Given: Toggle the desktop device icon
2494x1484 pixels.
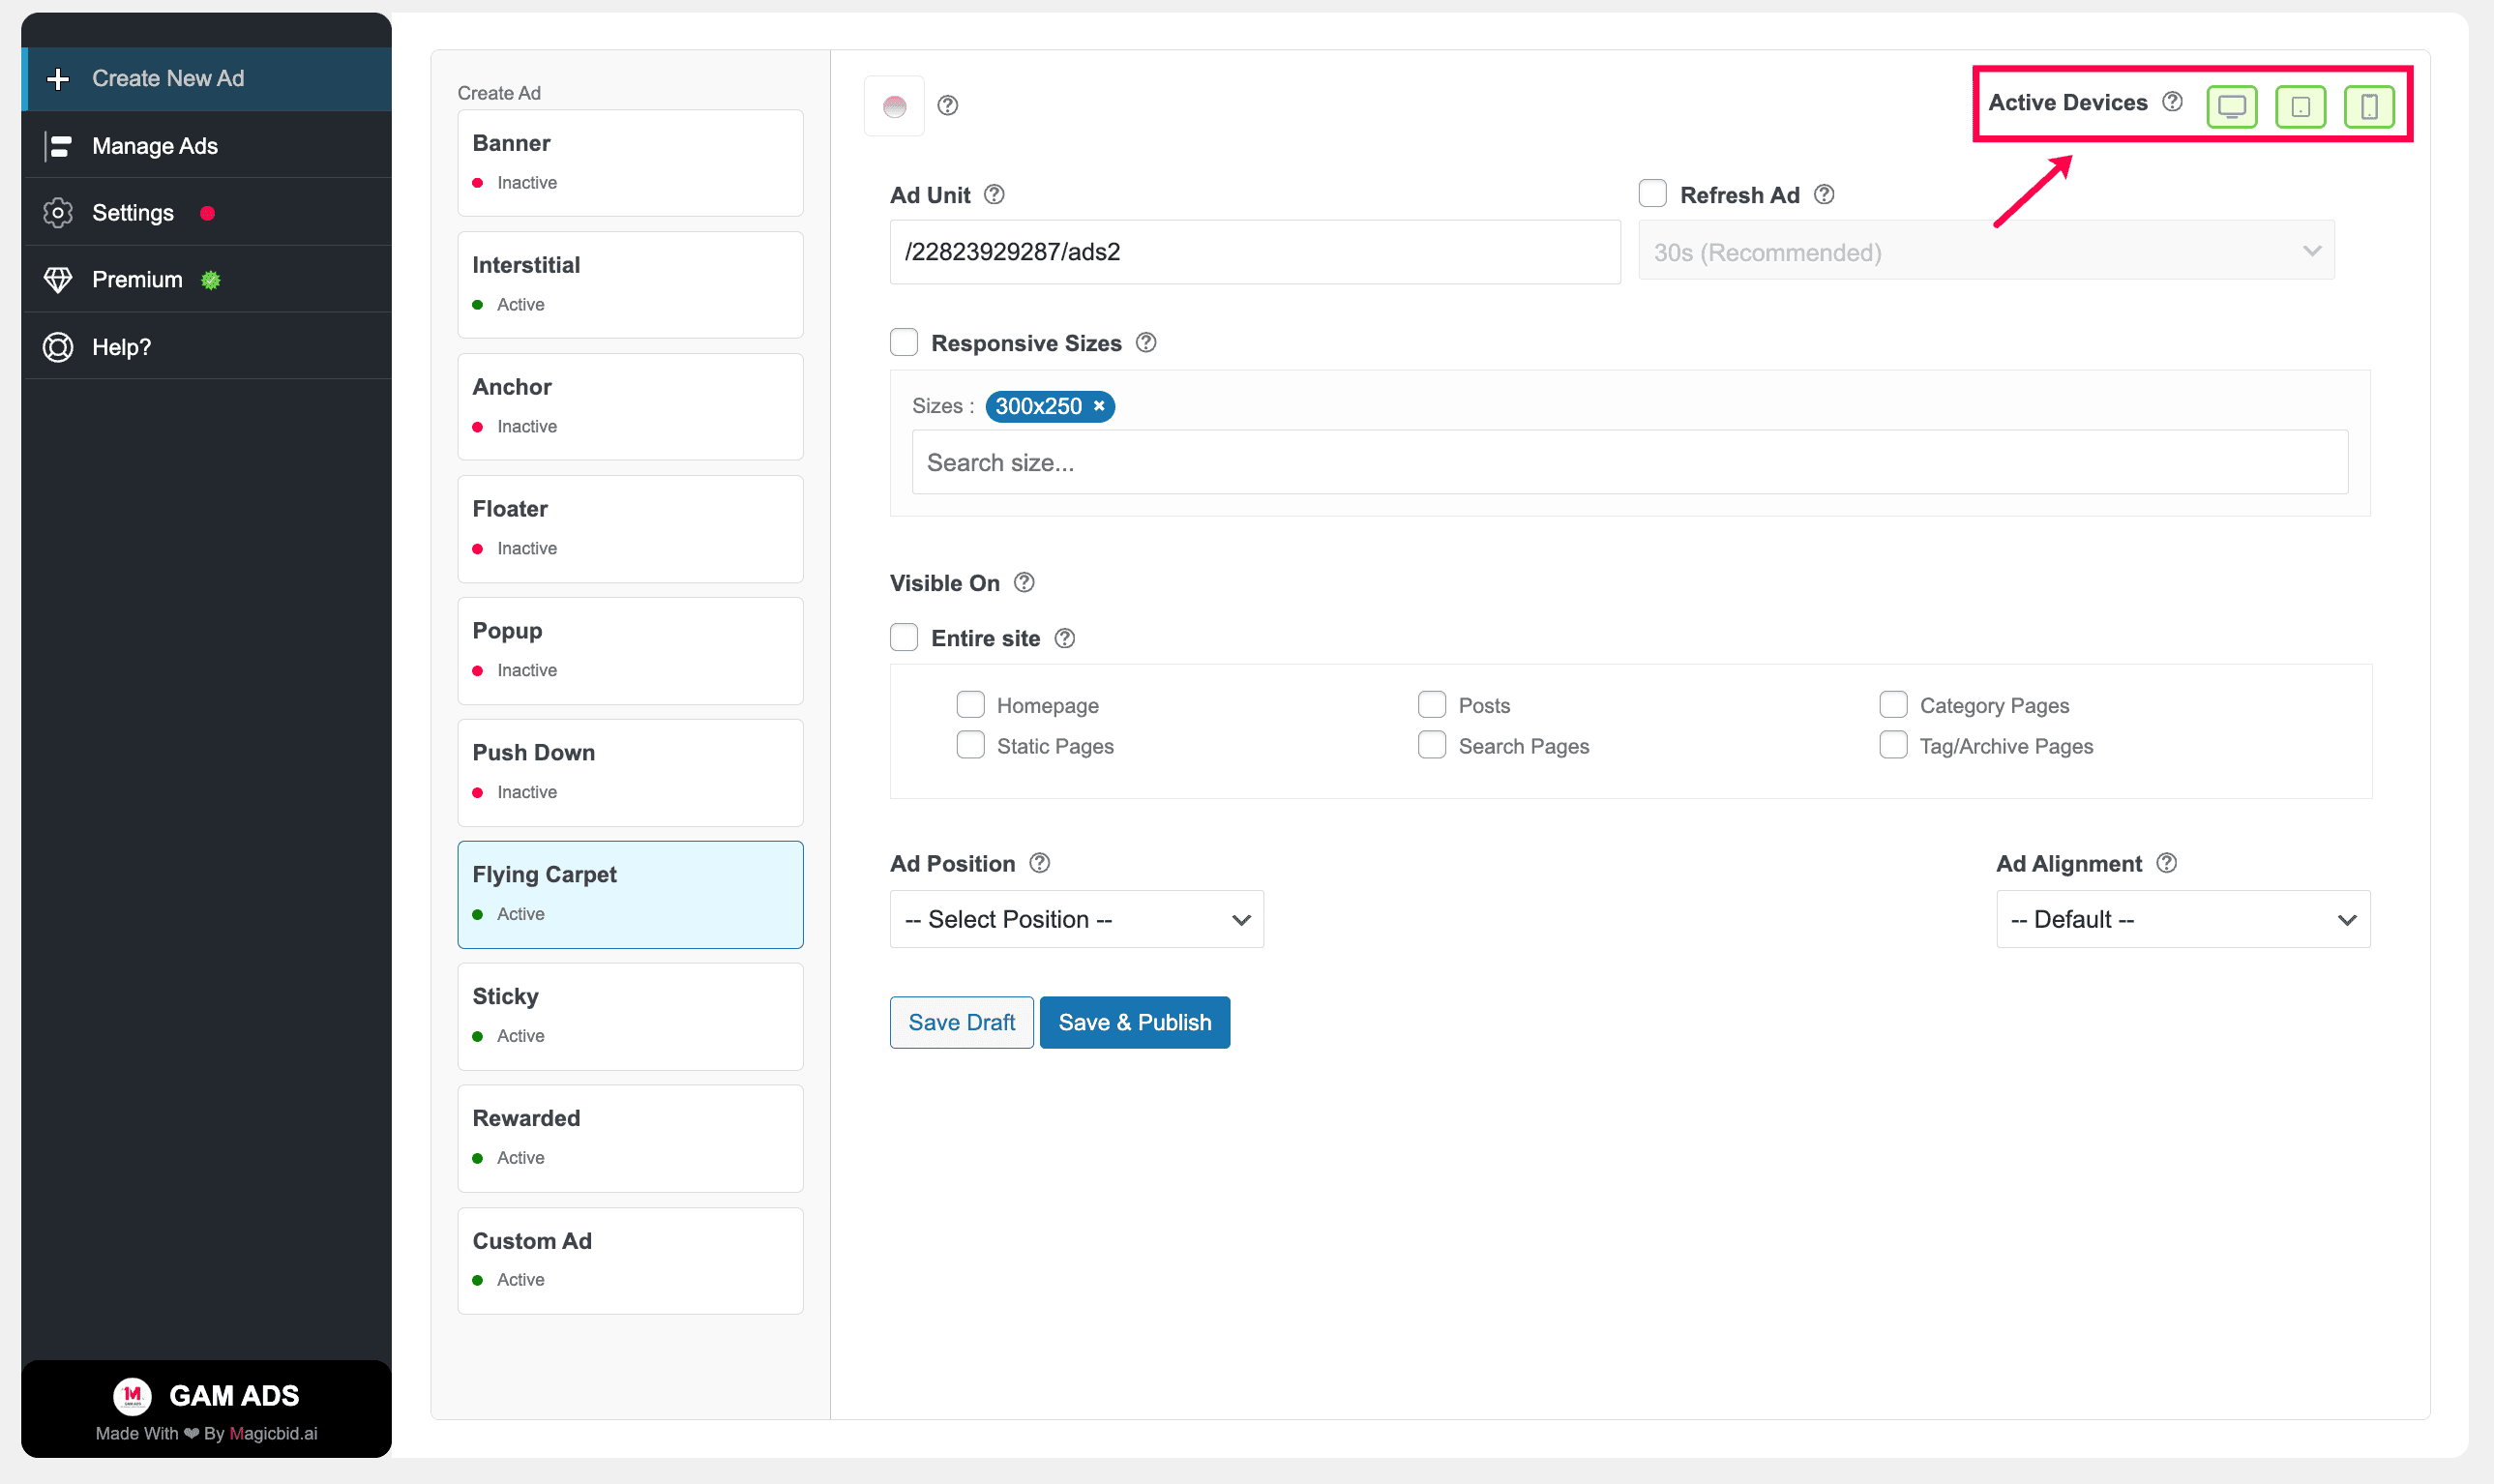Looking at the screenshot, I should [2231, 106].
